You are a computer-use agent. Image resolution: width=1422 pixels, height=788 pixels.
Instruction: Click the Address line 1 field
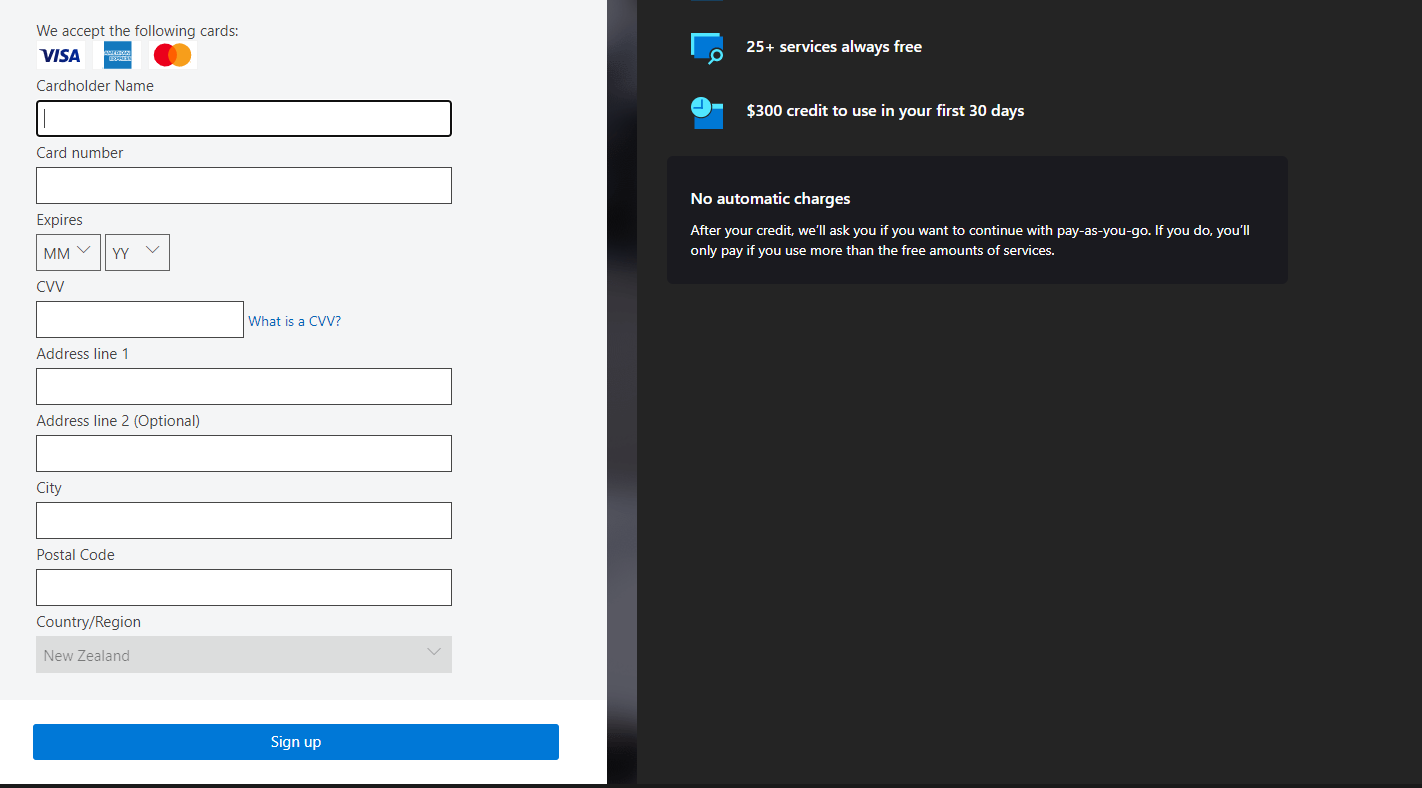pyautogui.click(x=244, y=387)
